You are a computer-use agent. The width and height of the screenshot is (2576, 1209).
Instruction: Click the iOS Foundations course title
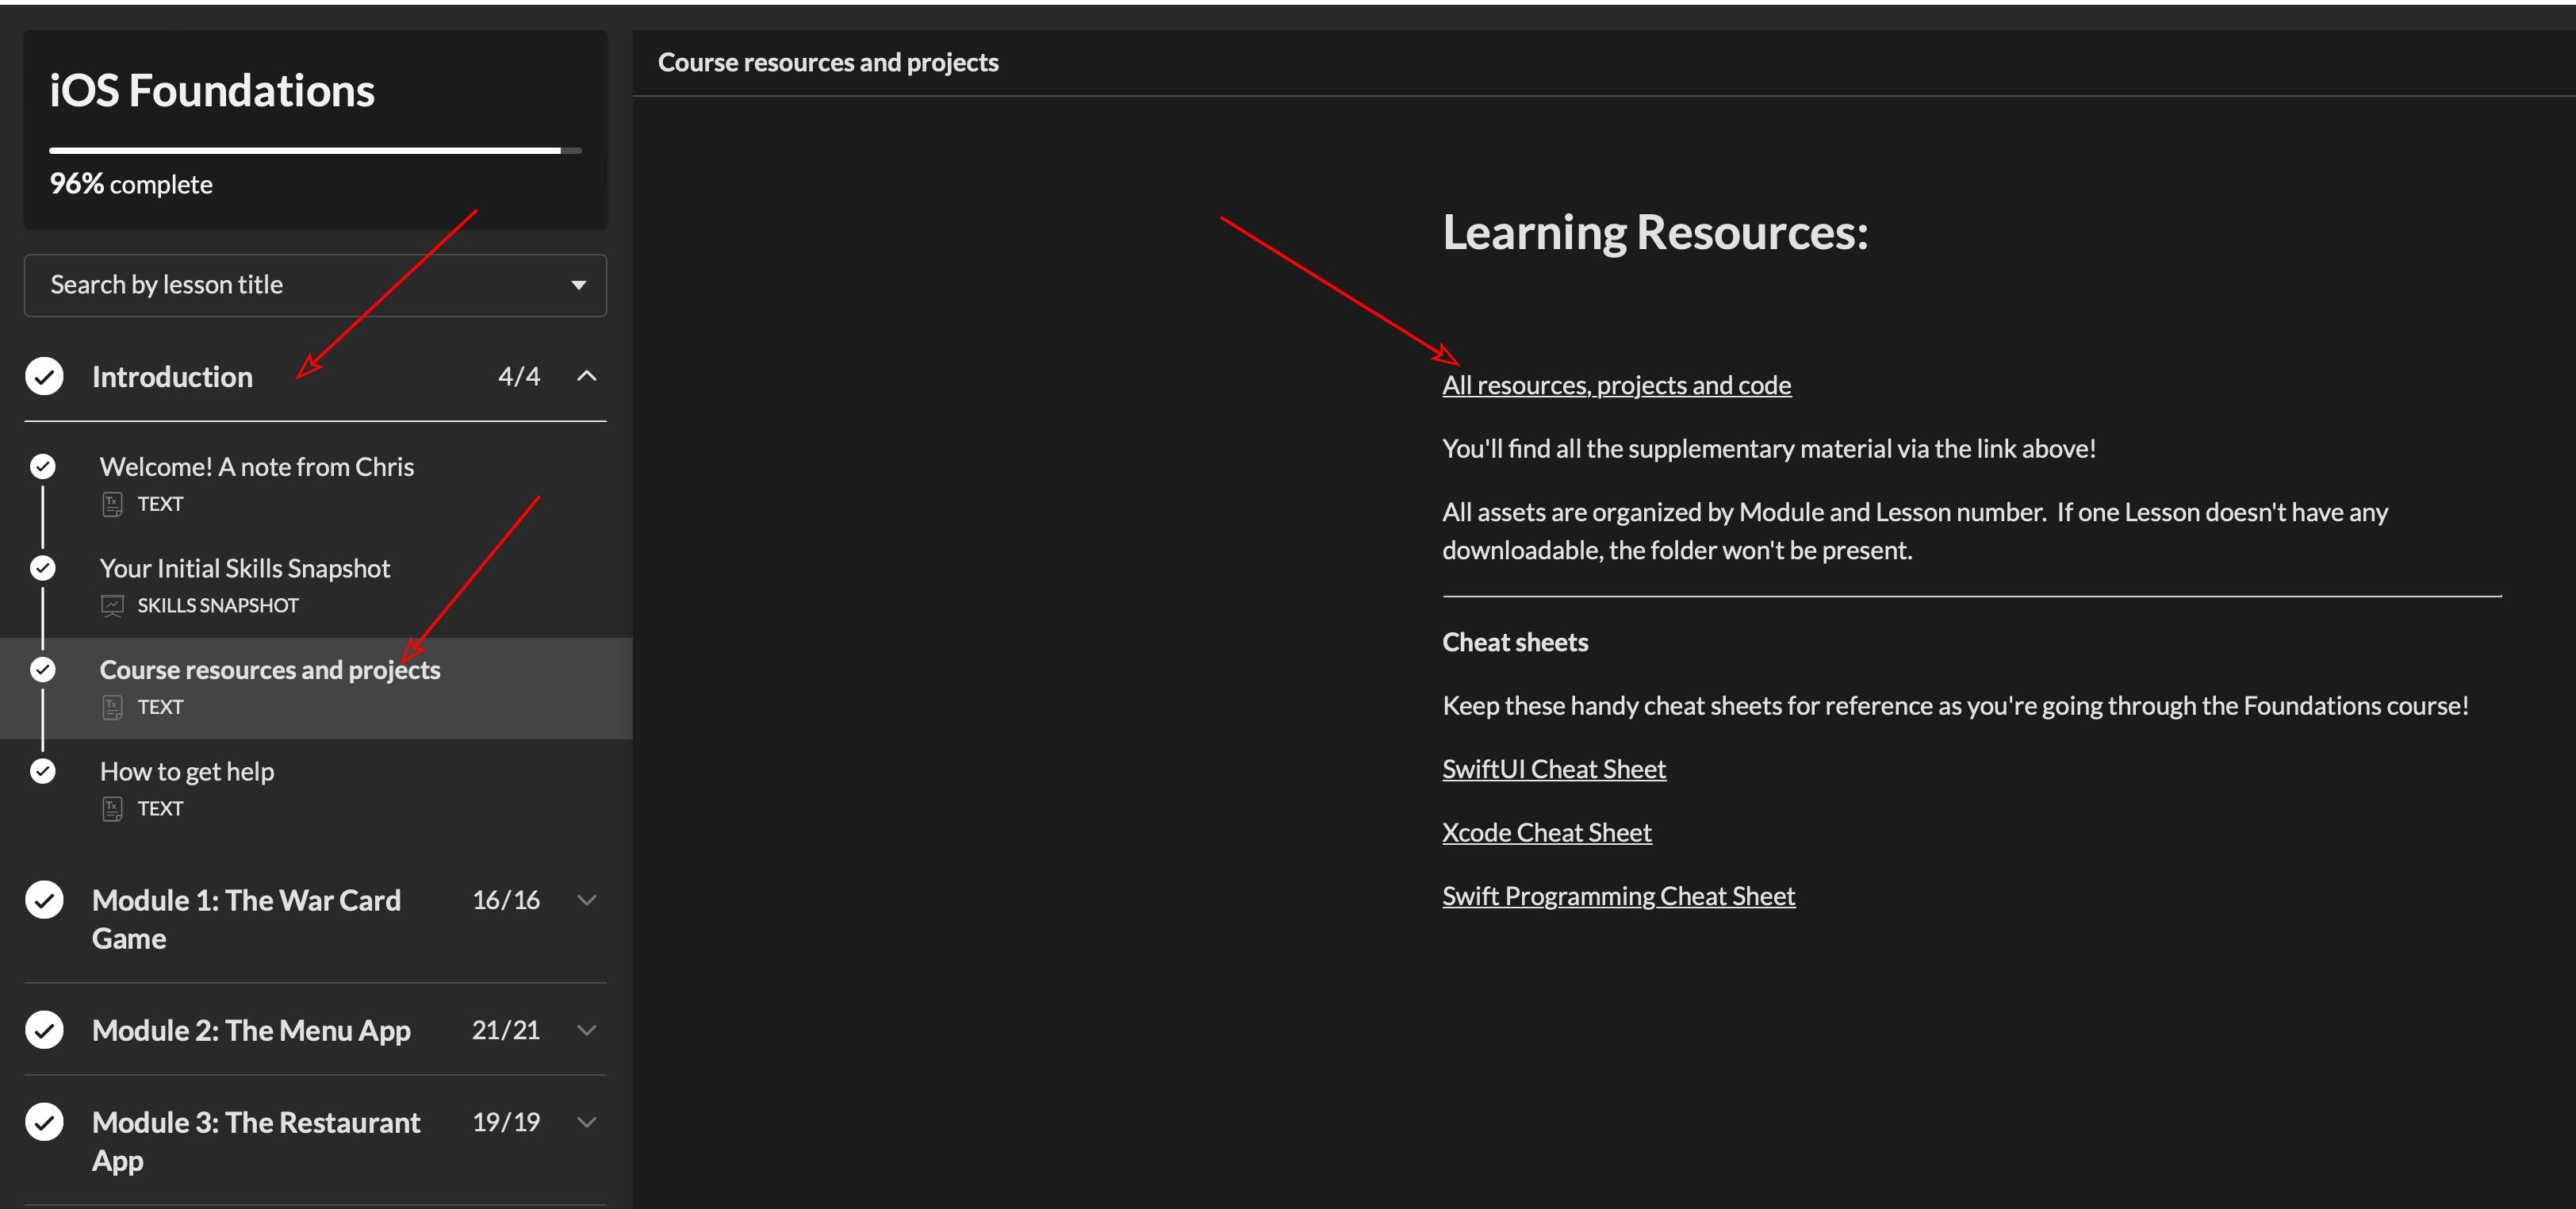pos(212,91)
